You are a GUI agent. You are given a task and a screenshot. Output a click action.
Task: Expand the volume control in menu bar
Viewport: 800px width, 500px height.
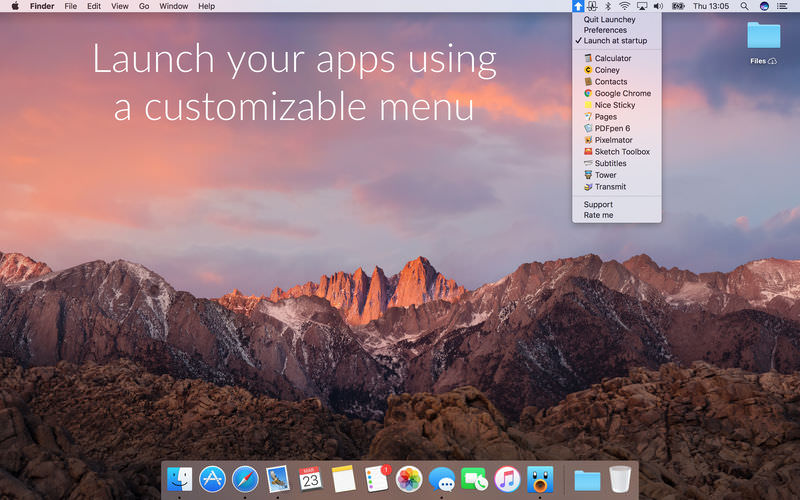coord(658,6)
